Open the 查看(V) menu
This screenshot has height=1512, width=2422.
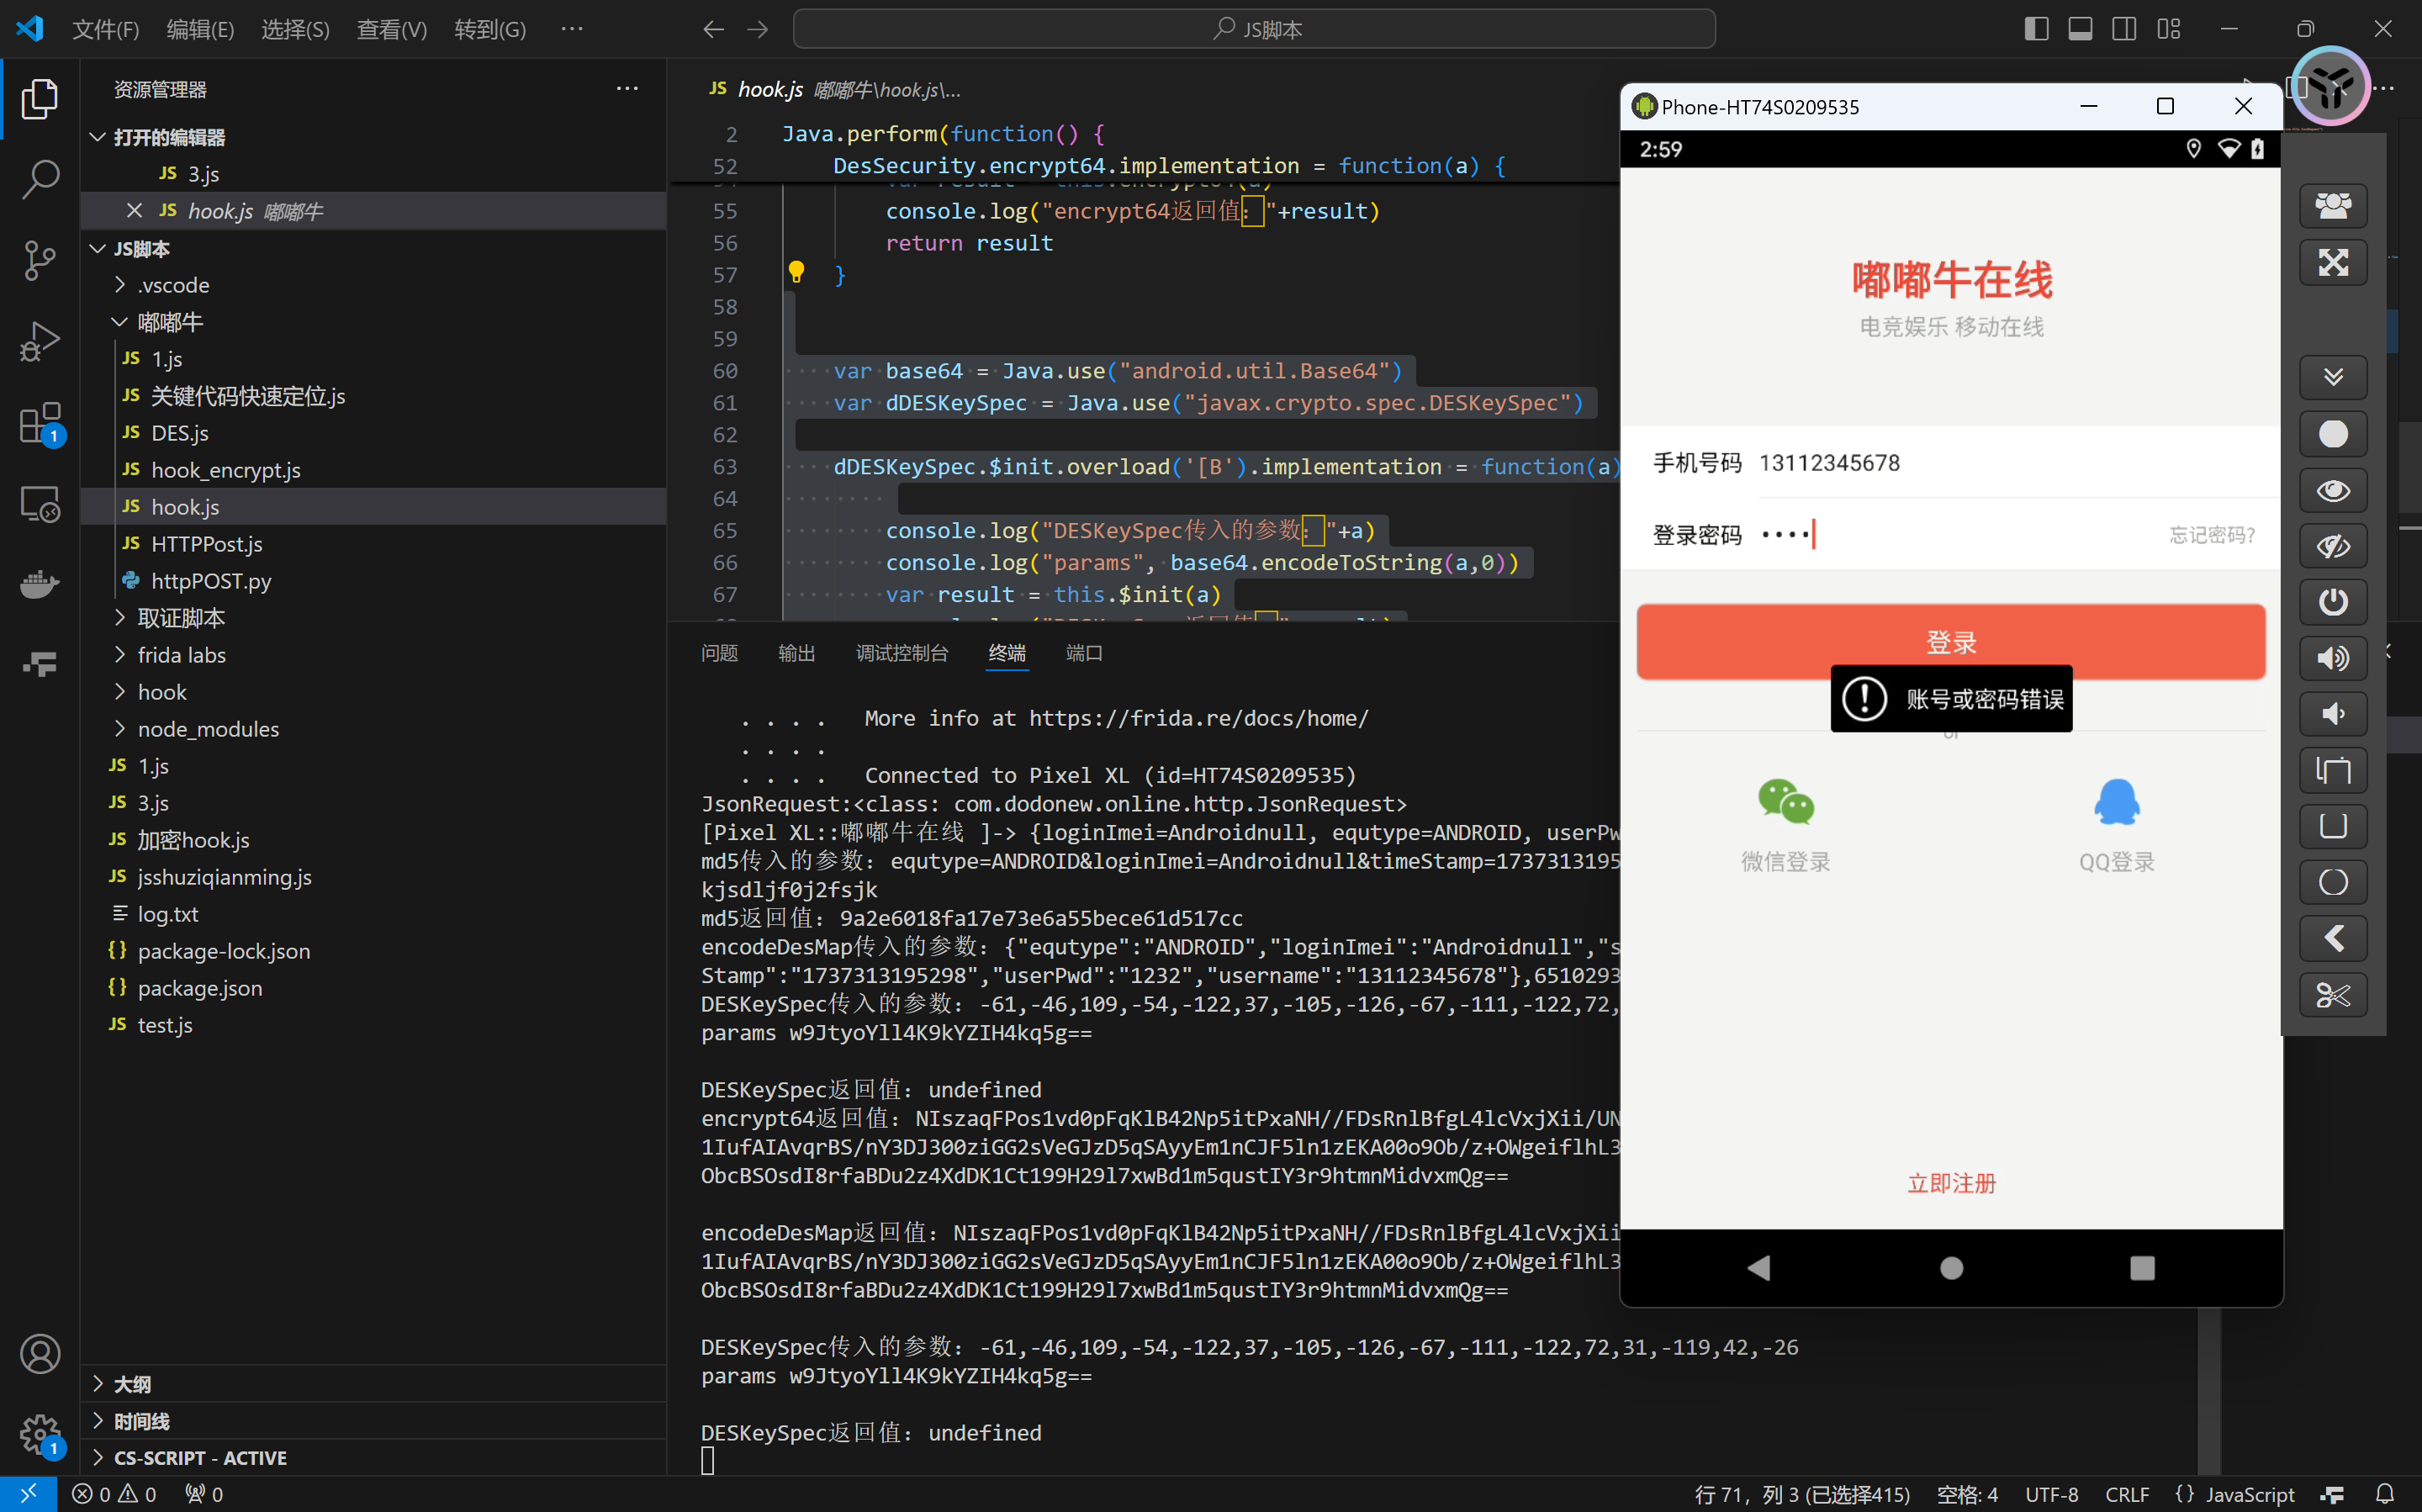tap(391, 29)
